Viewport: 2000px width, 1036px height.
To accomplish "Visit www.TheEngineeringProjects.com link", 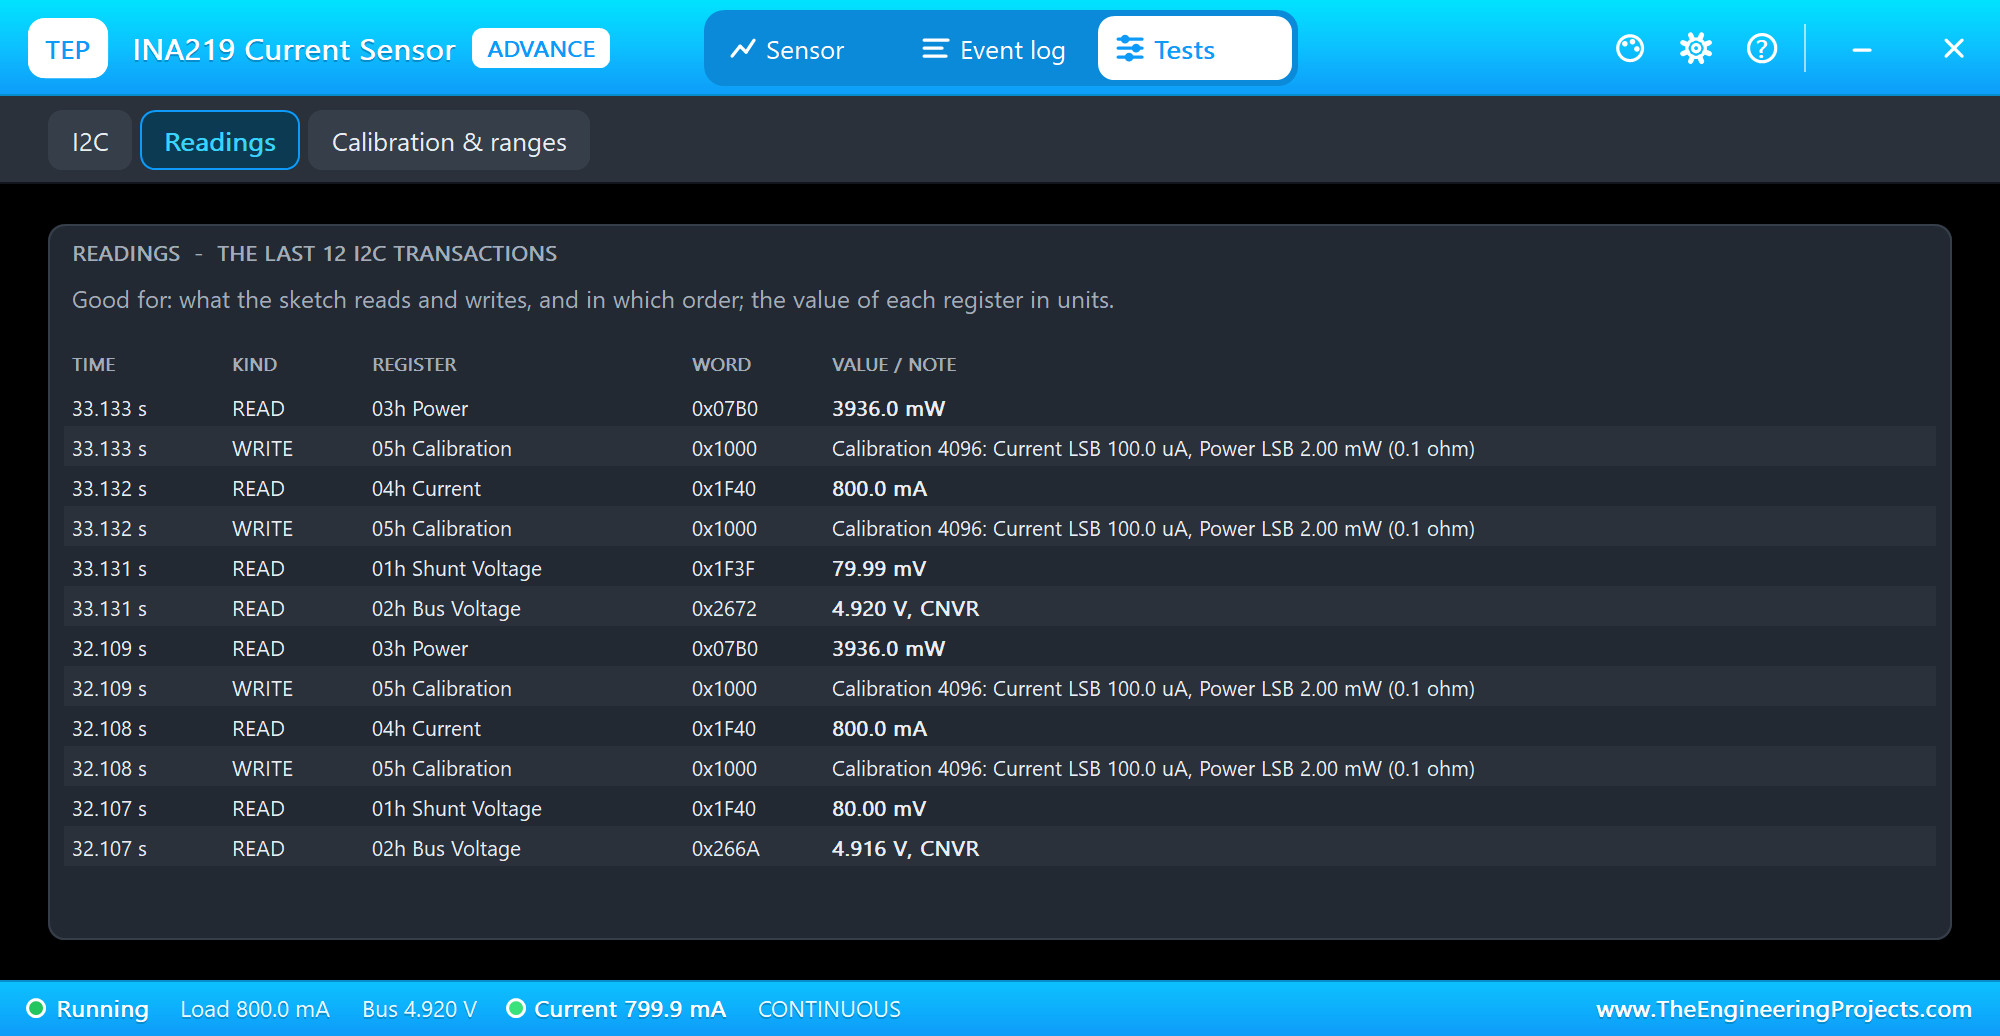I will (1784, 1009).
